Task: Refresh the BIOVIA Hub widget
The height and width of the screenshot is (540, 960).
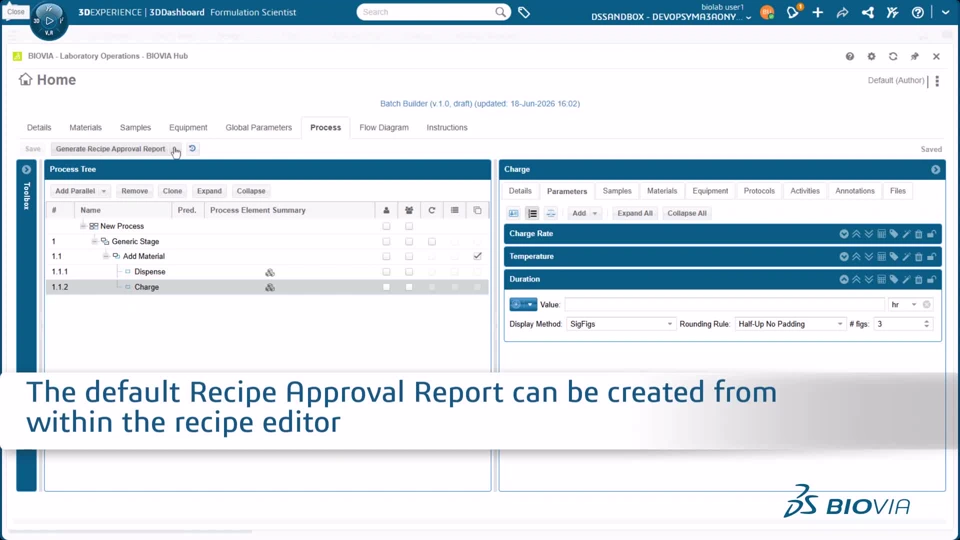Action: click(x=893, y=56)
